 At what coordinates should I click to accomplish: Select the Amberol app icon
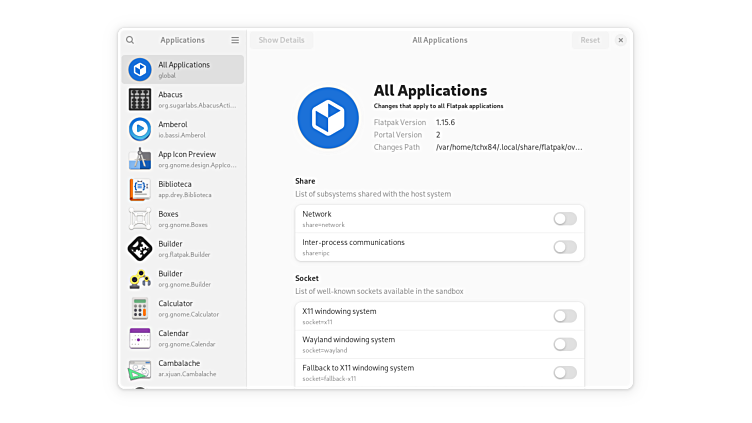tap(140, 129)
